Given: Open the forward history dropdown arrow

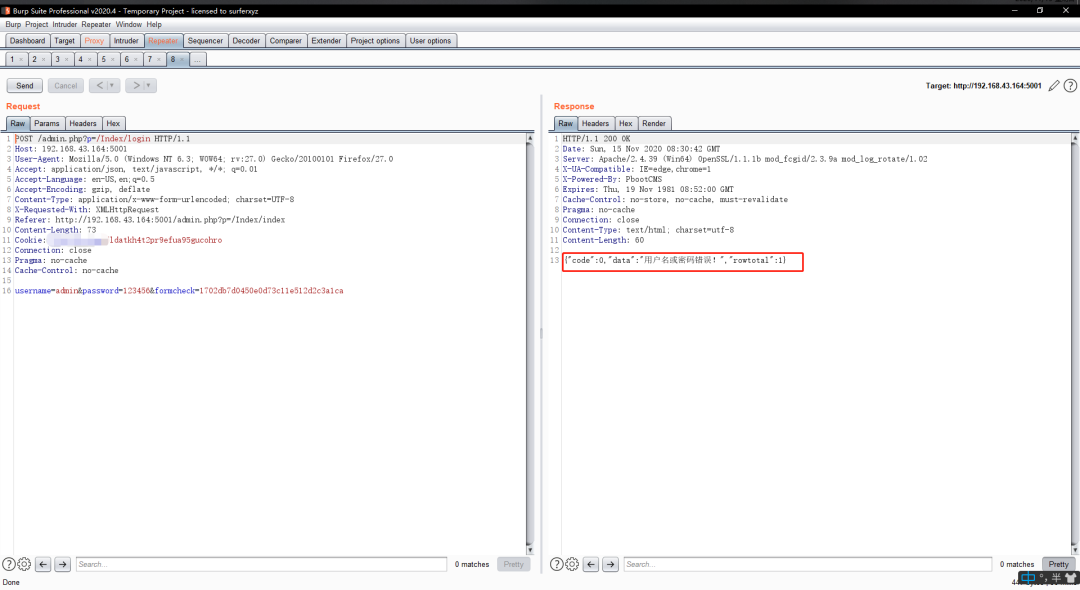Looking at the screenshot, I should (149, 85).
